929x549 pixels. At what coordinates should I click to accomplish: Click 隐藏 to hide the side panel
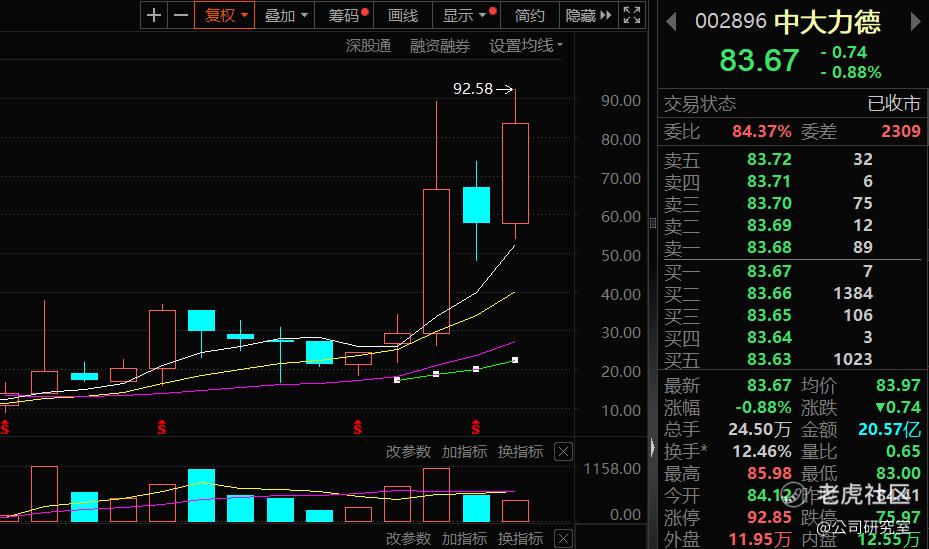point(588,15)
